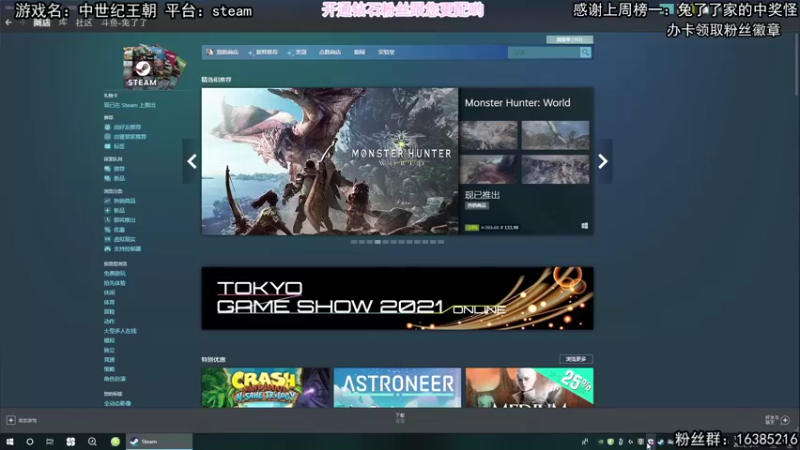The width and height of the screenshot is (800, 450).
Task: Click the 浏览更多 button
Action: pos(576,359)
